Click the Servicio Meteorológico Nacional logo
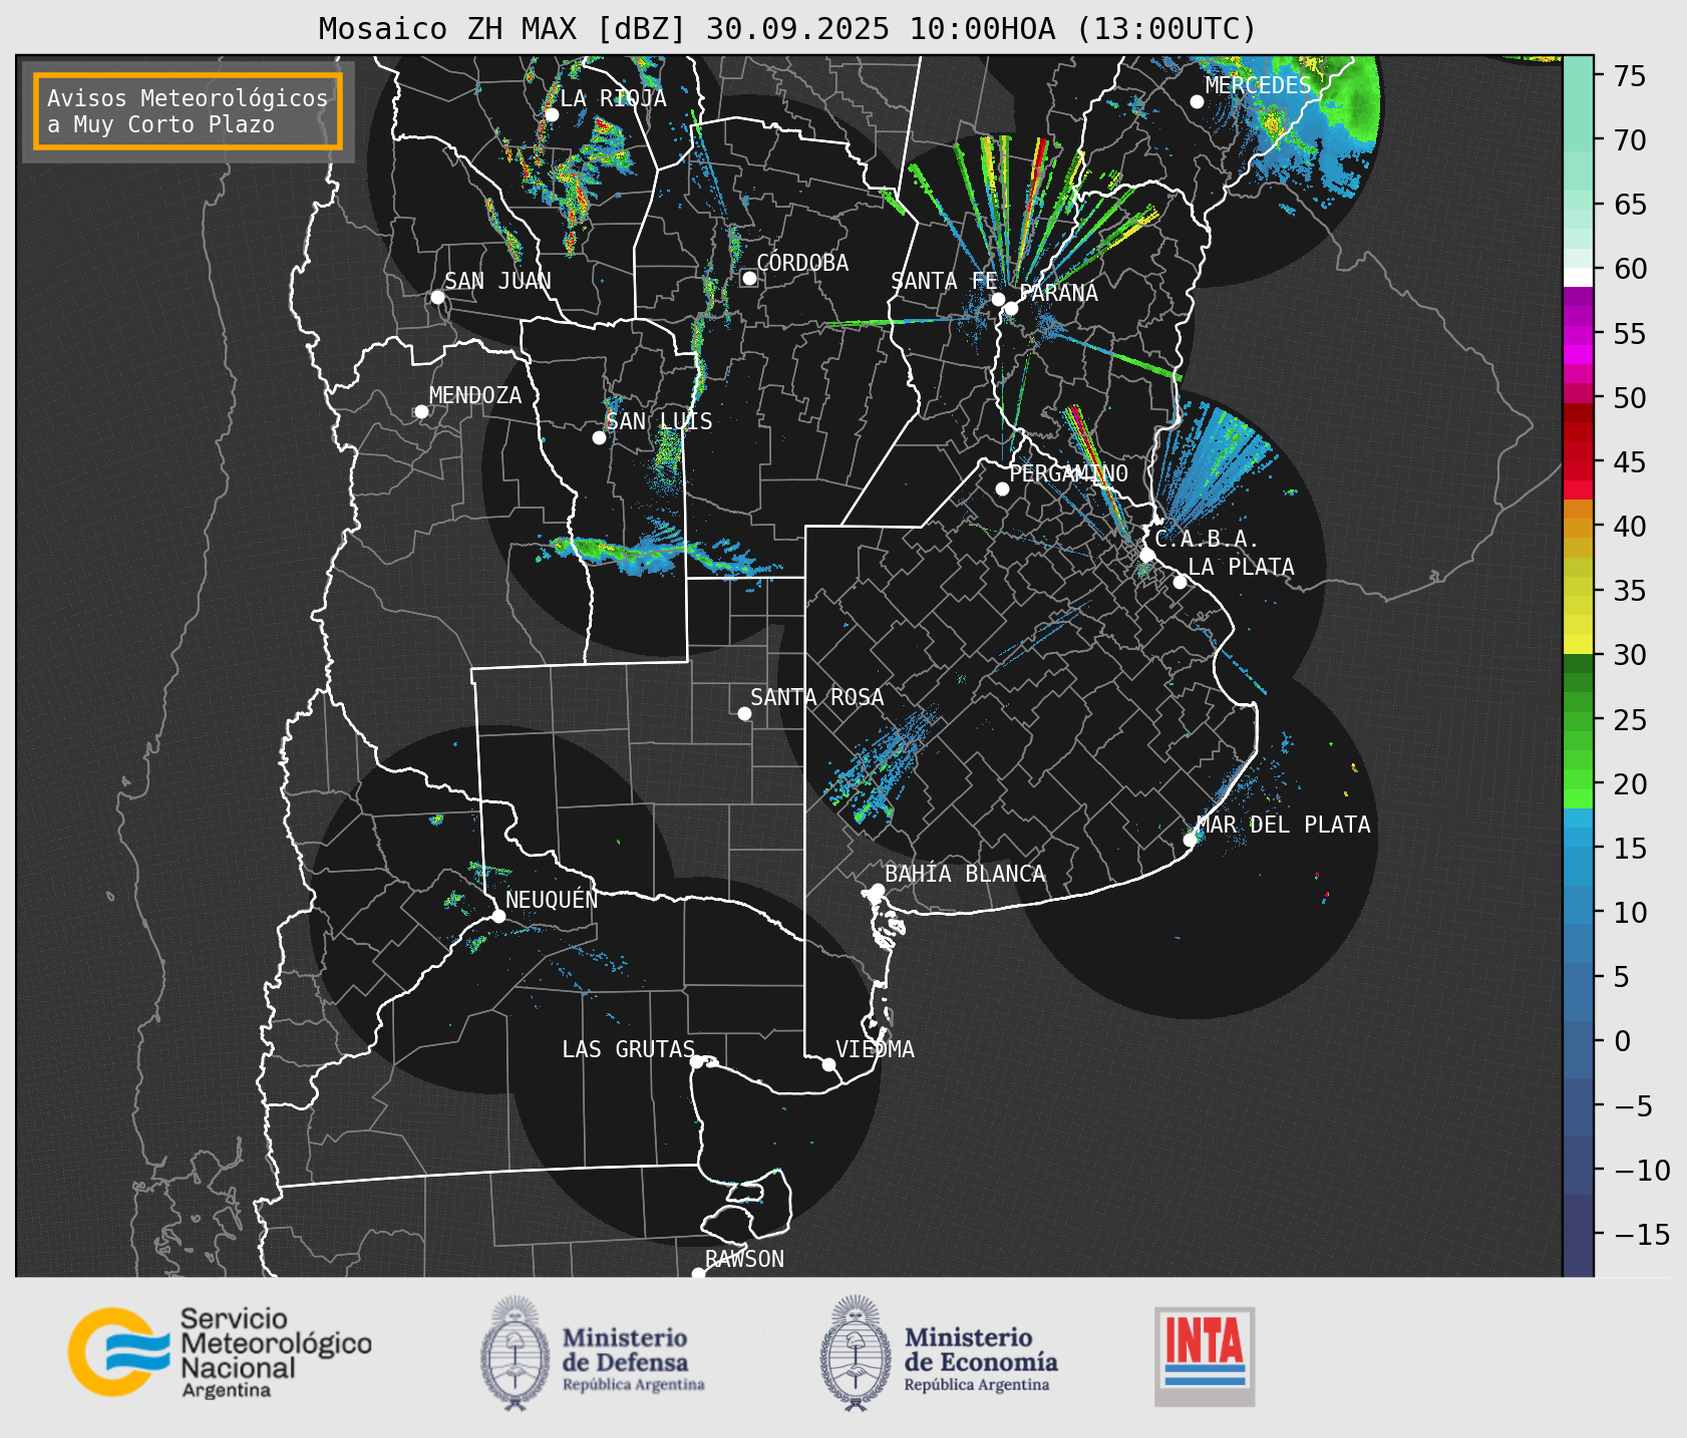This screenshot has height=1438, width=1687. tap(219, 1352)
